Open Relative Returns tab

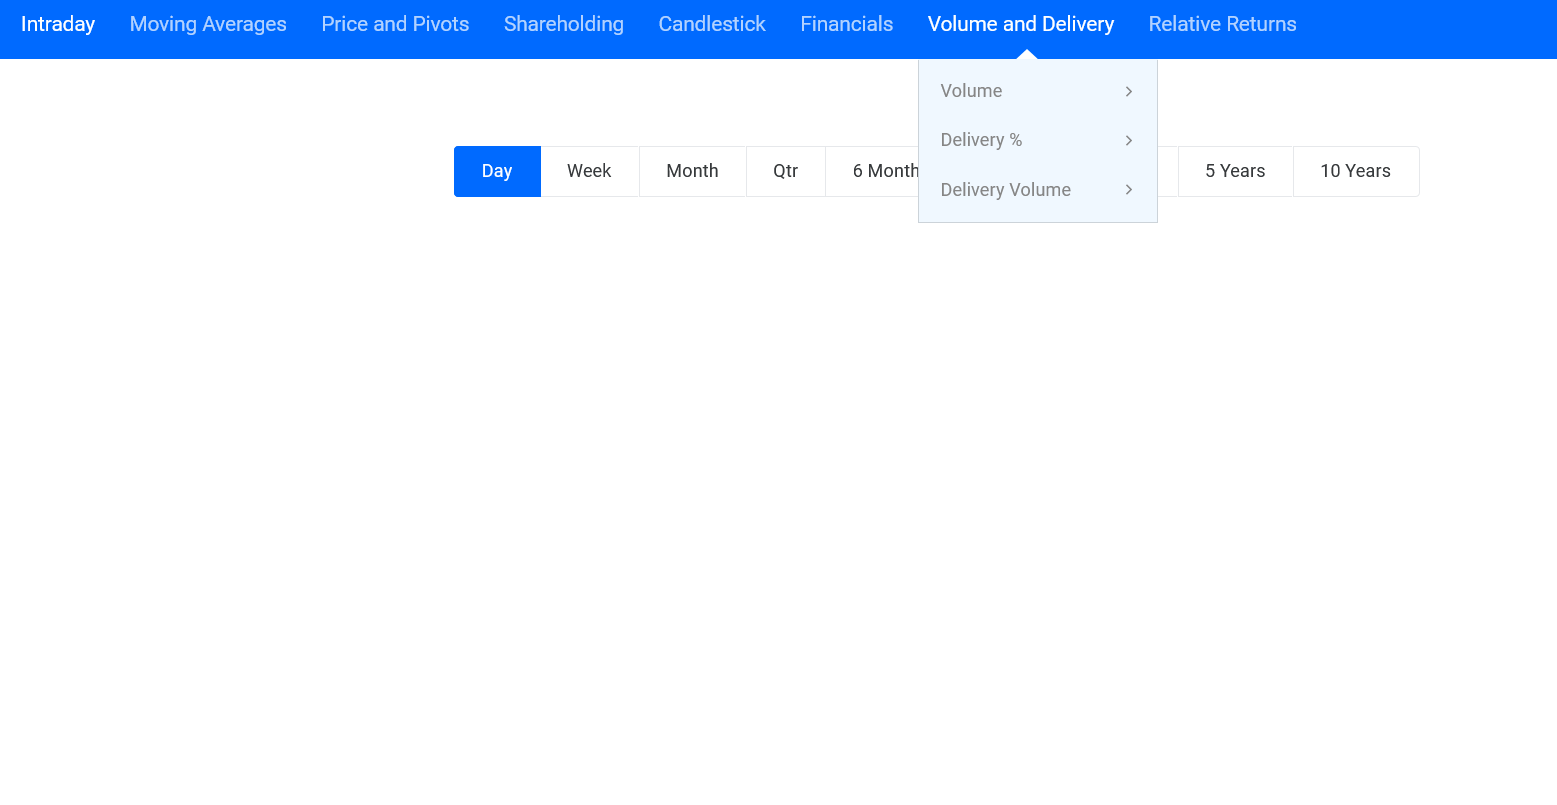(1222, 24)
